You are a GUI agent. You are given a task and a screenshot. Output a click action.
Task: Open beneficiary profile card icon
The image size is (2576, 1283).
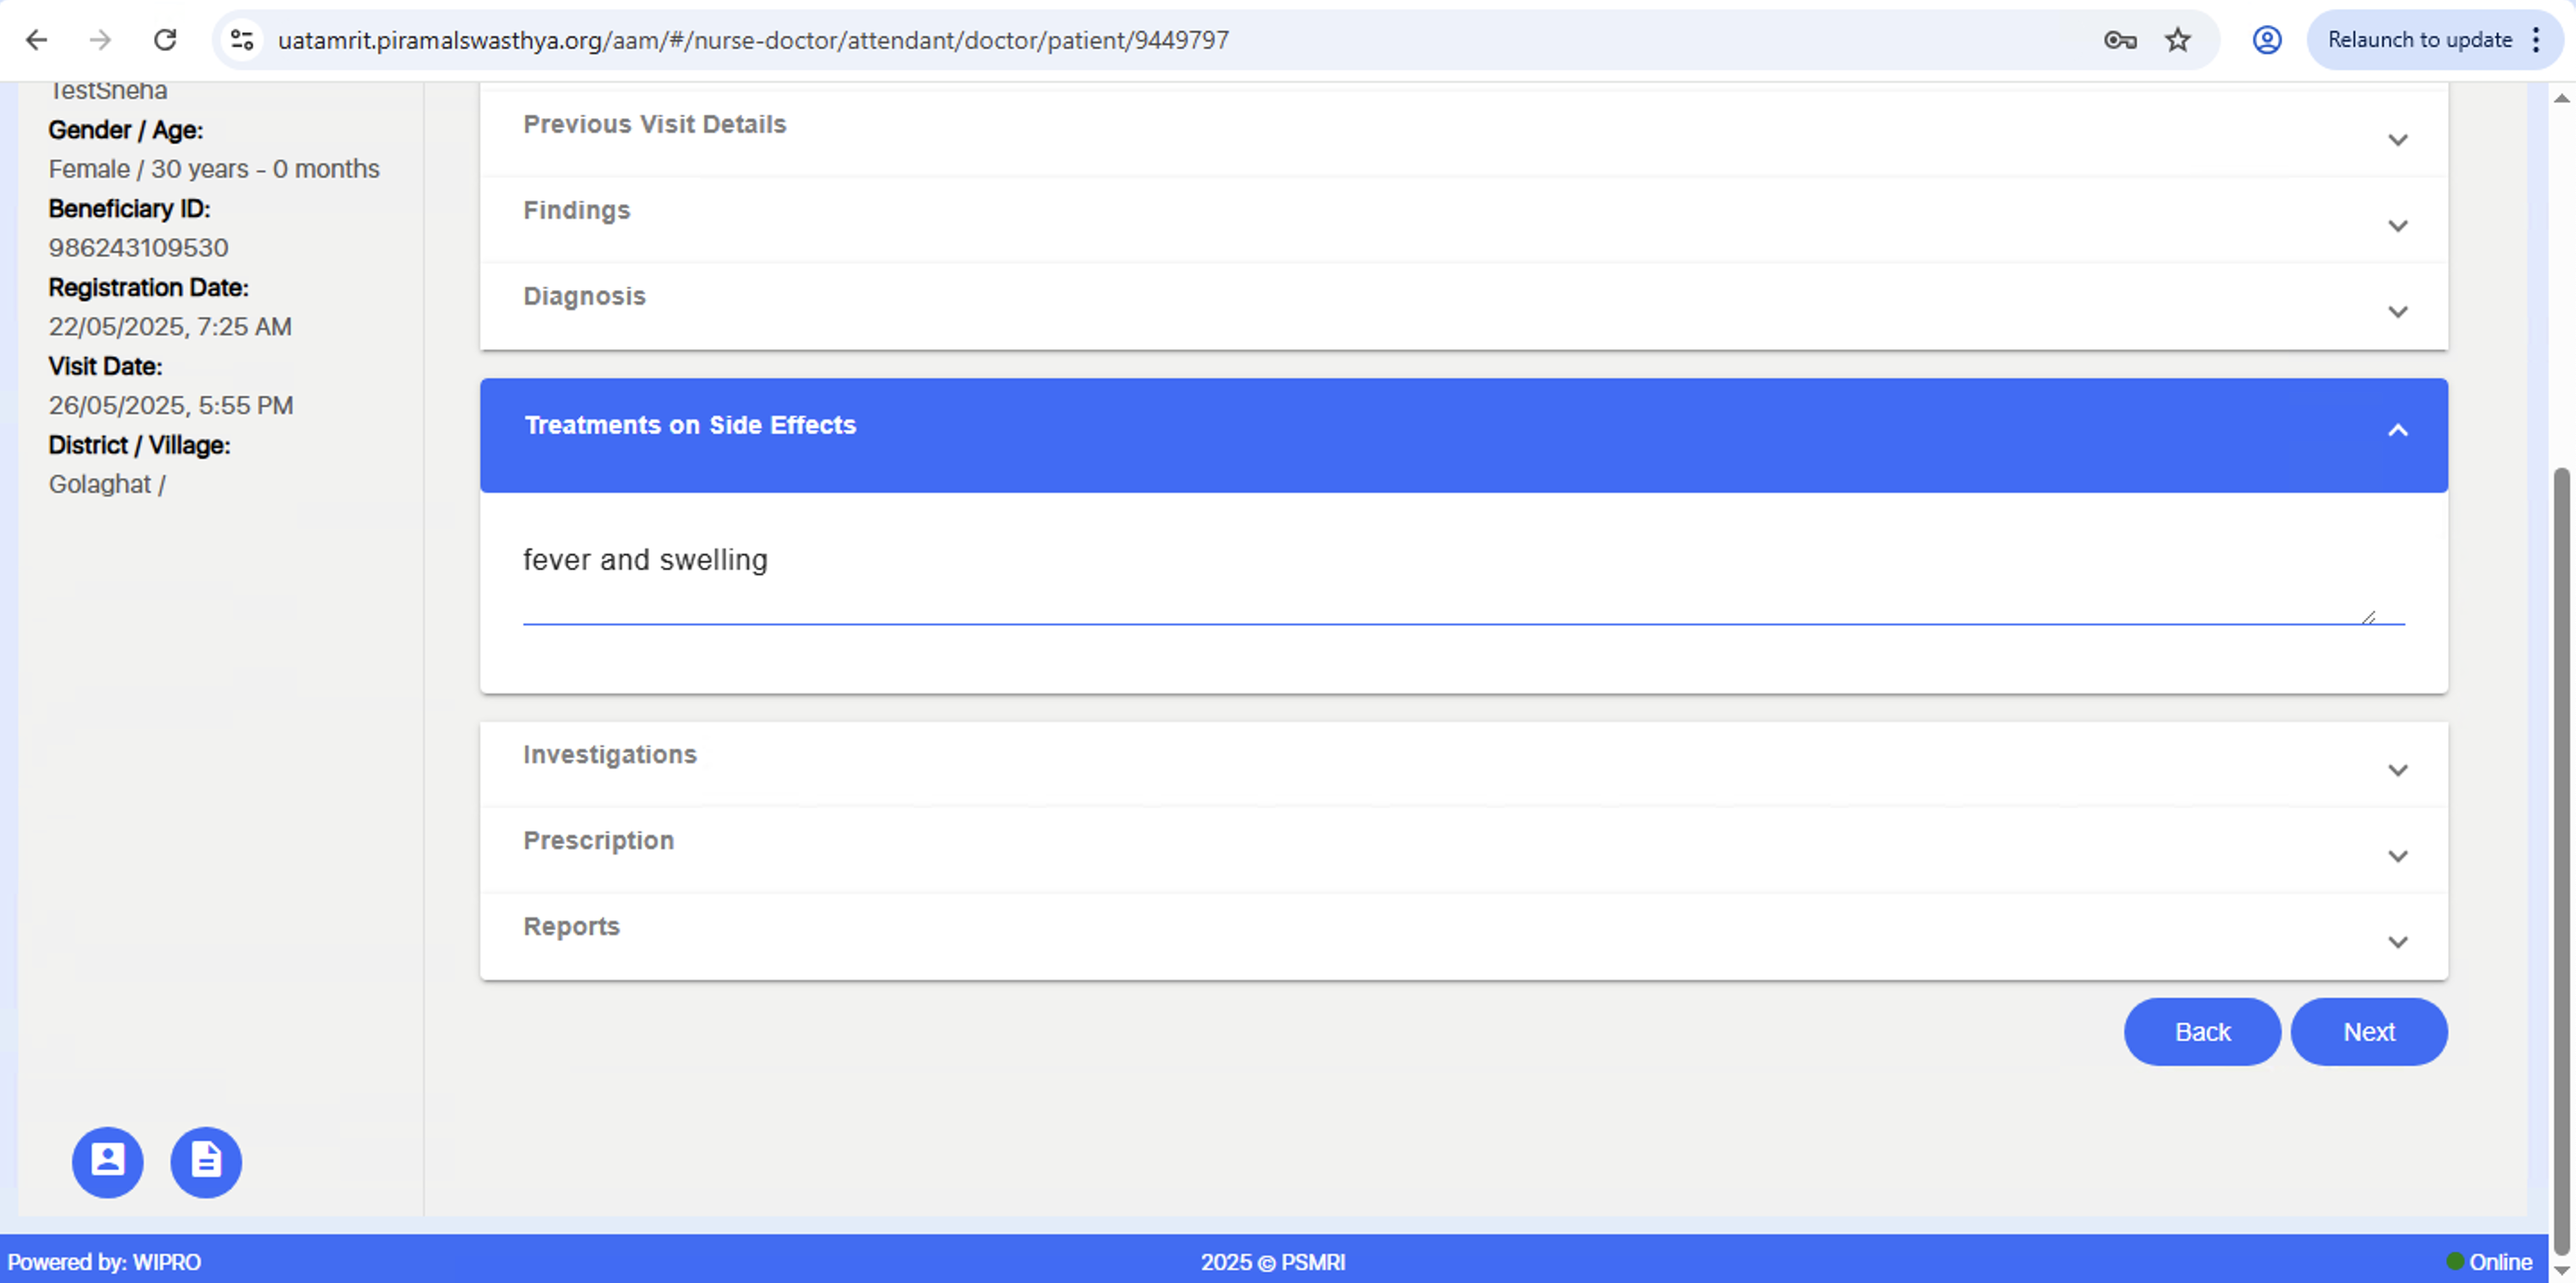point(107,1161)
